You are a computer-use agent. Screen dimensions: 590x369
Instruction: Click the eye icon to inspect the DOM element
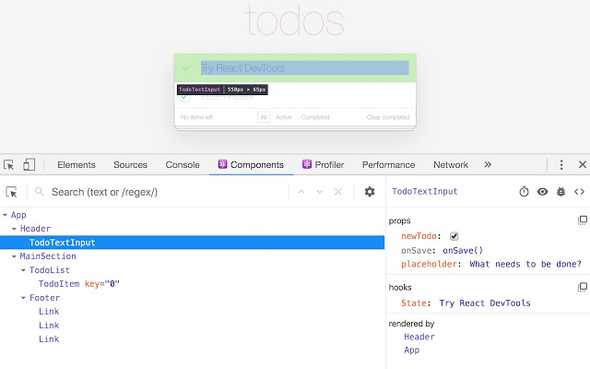(542, 192)
